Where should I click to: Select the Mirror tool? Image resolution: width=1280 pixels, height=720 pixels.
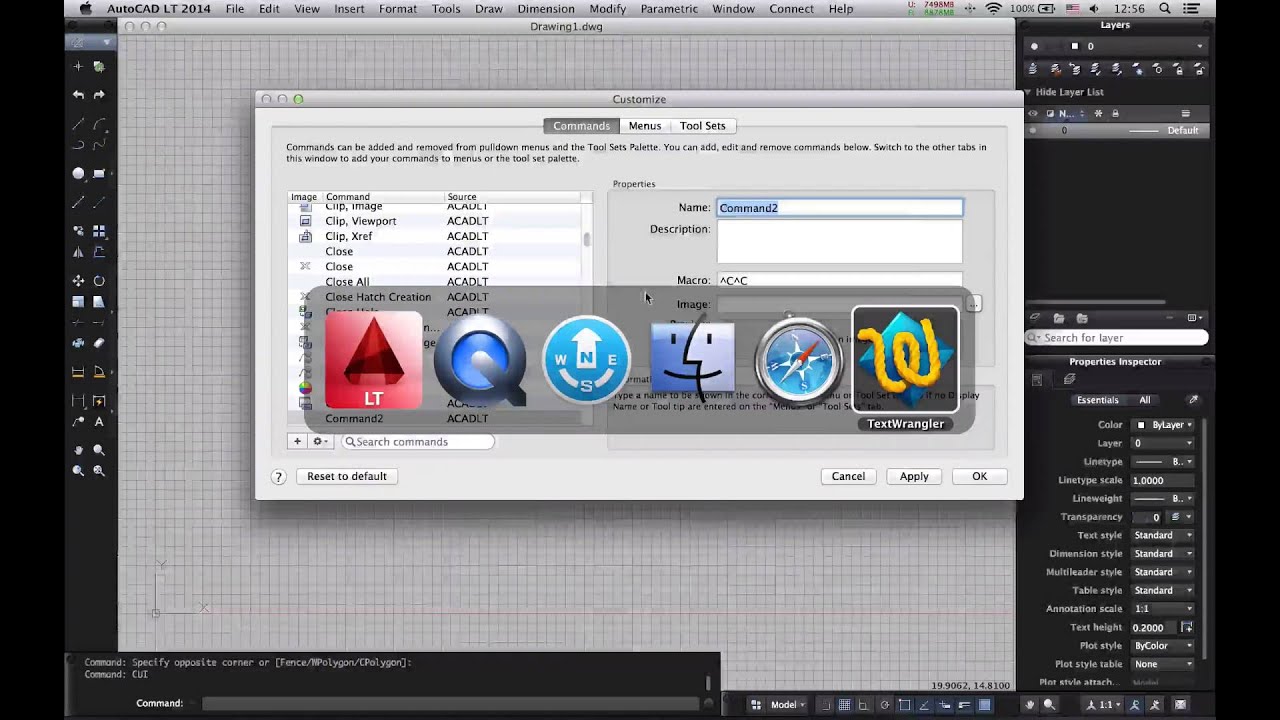coord(78,252)
